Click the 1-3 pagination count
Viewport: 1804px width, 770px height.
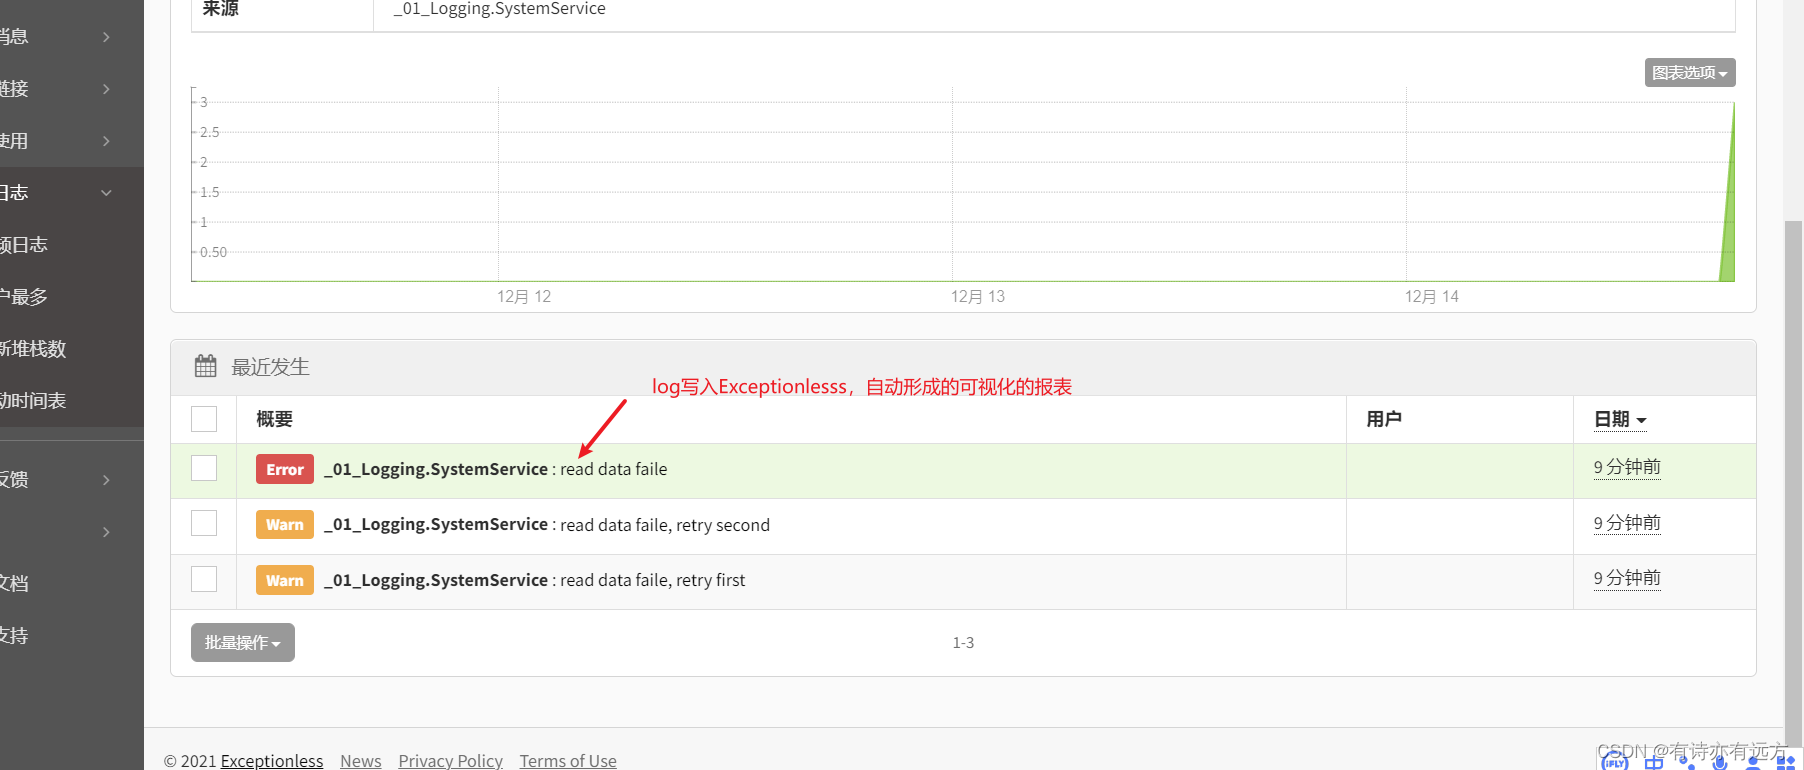pos(963,643)
